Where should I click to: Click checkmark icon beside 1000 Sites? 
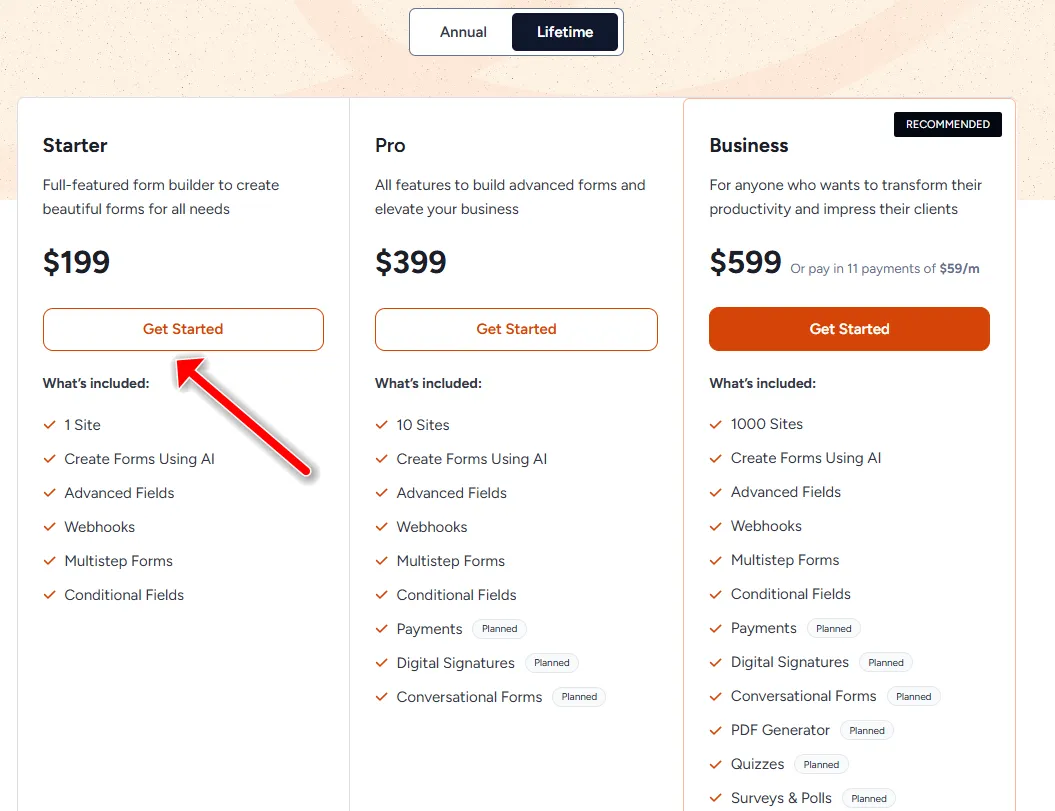[715, 424]
